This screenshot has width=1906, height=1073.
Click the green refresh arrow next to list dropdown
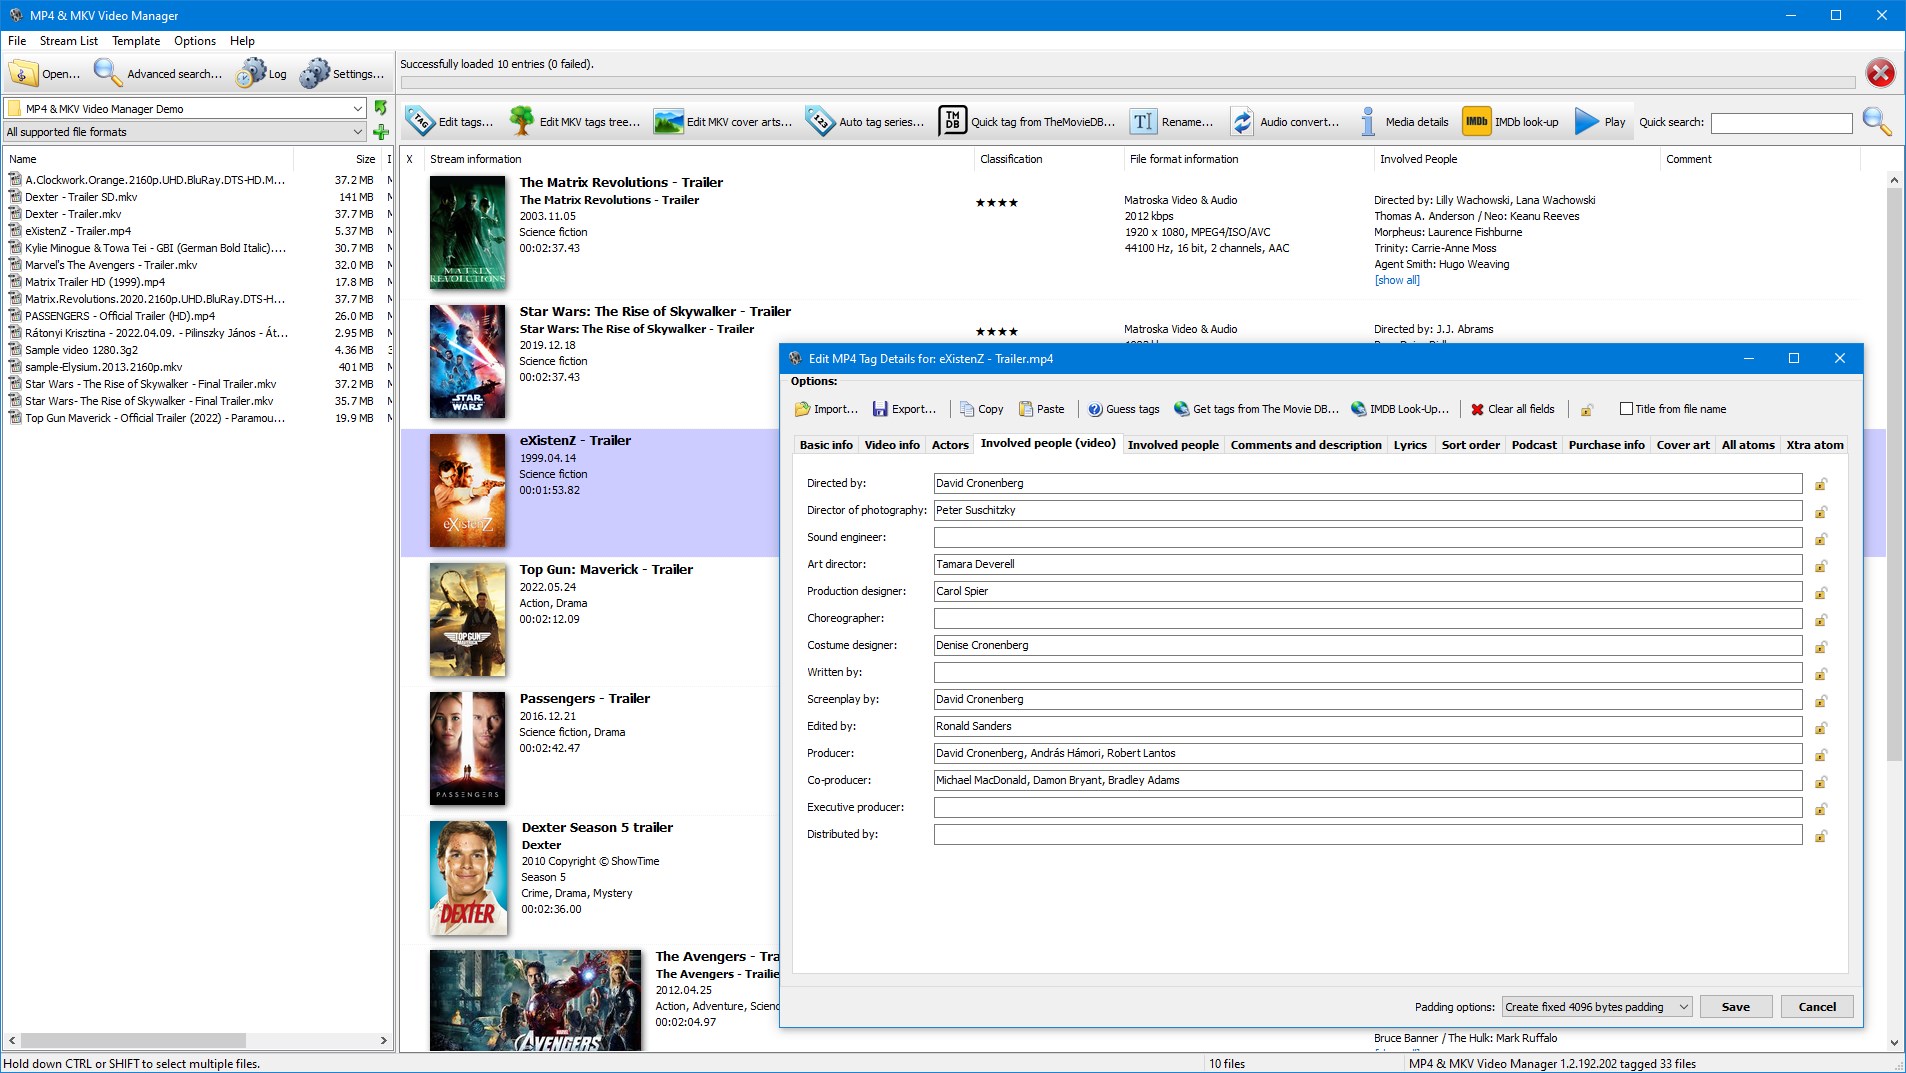click(381, 107)
